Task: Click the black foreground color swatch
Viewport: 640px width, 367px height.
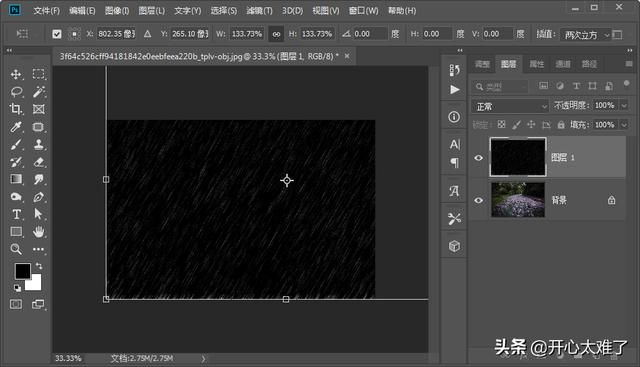Action: [22, 271]
